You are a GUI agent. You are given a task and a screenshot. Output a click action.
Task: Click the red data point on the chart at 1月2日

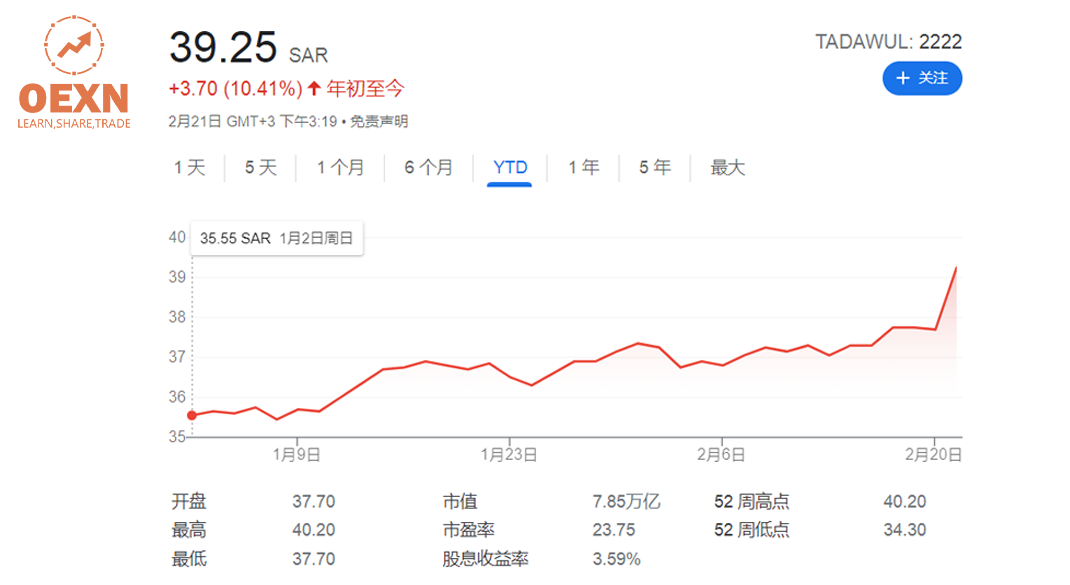(192, 415)
